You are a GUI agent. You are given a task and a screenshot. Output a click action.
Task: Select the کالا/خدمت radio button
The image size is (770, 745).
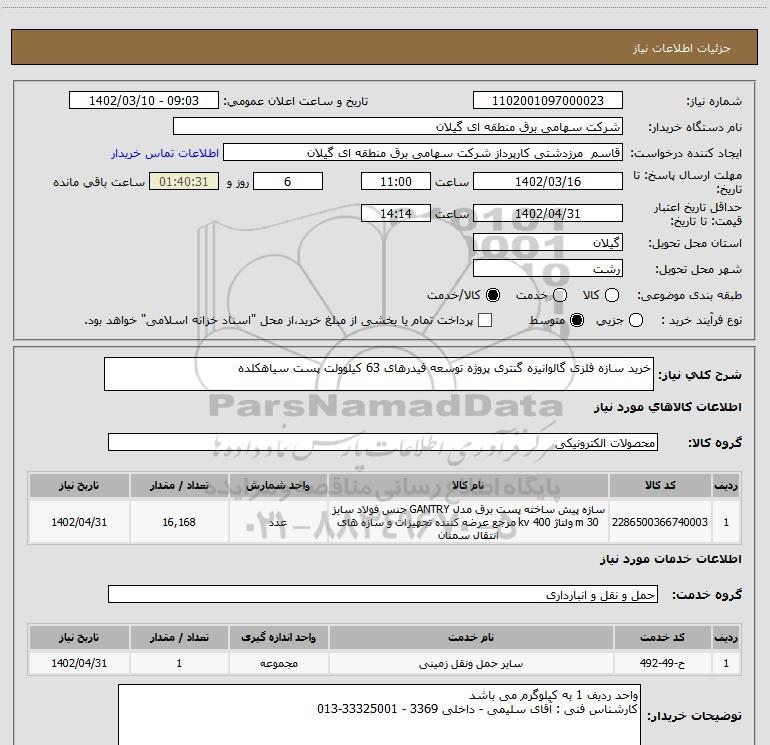point(493,295)
